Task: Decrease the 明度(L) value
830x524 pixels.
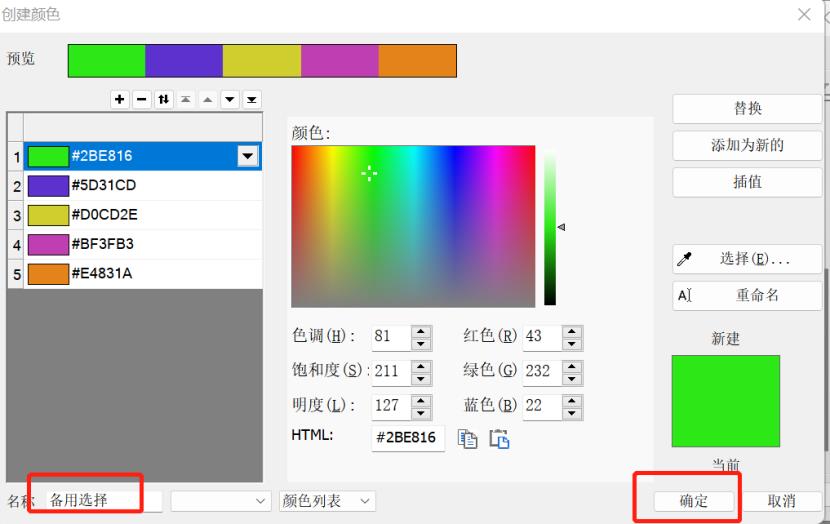Action: click(x=421, y=413)
